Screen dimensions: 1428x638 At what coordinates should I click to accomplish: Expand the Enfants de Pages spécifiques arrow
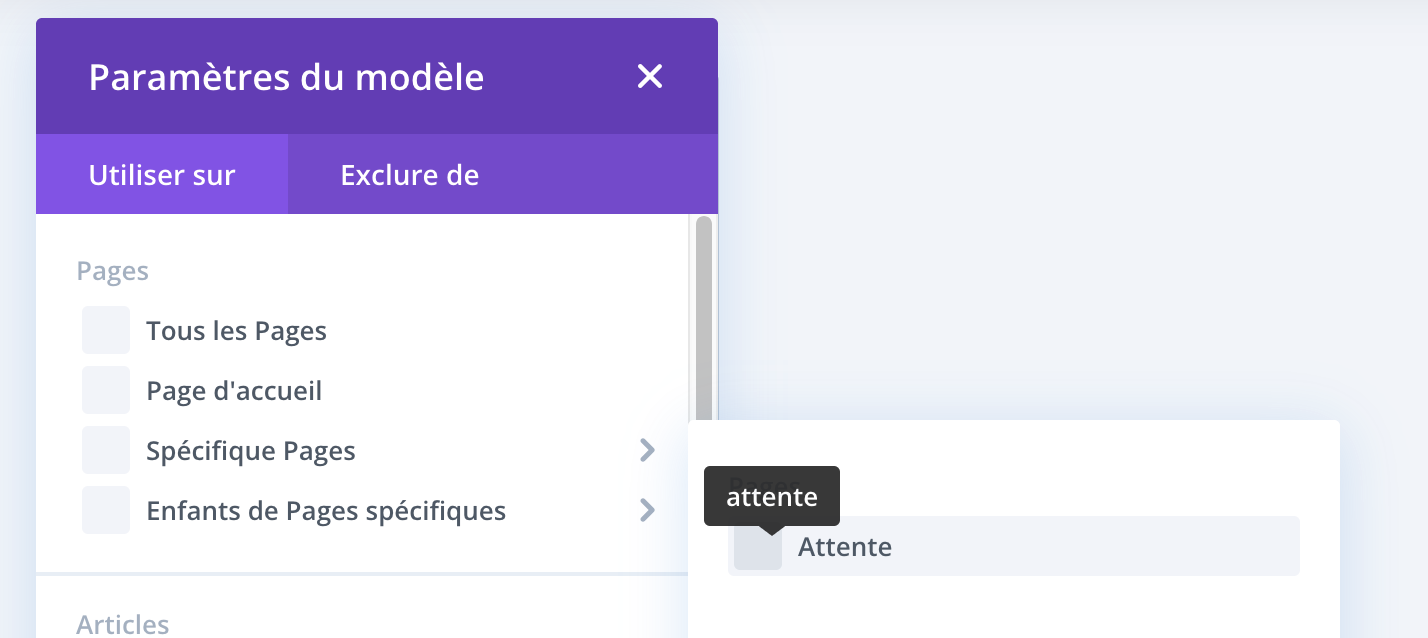647,510
